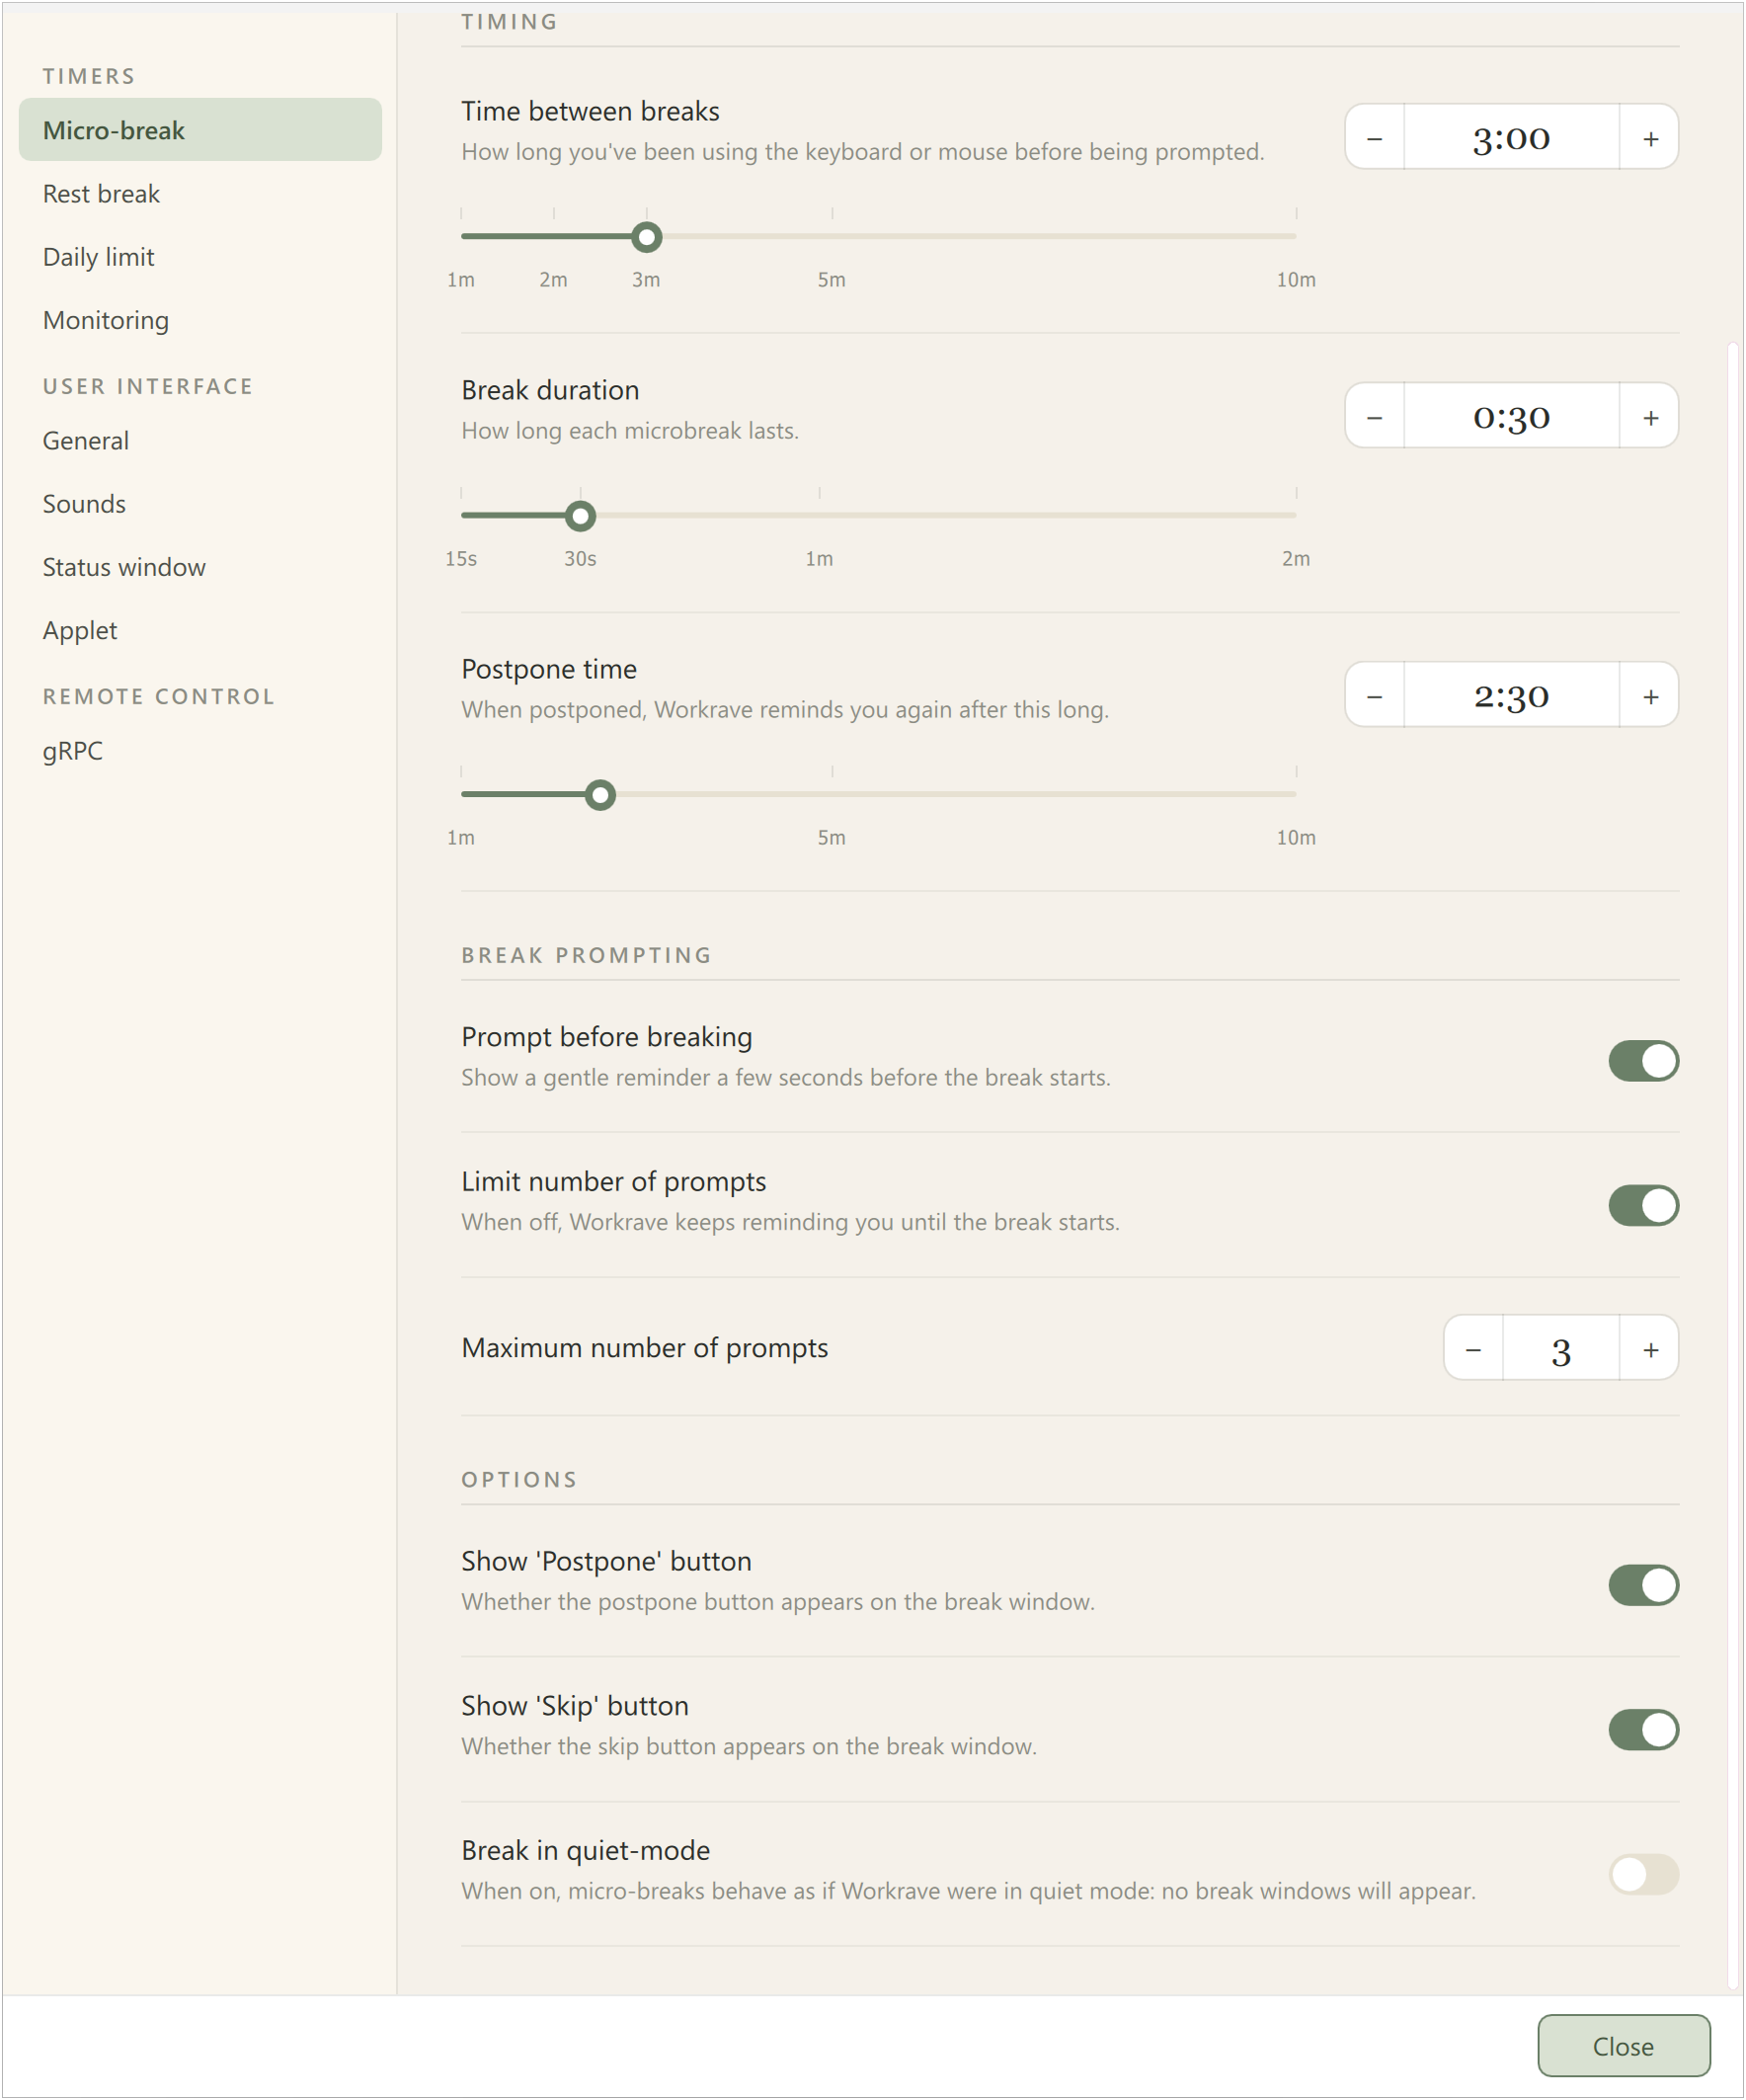Click the maximum prompts value 3
The image size is (1746, 2100).
(x=1561, y=1350)
